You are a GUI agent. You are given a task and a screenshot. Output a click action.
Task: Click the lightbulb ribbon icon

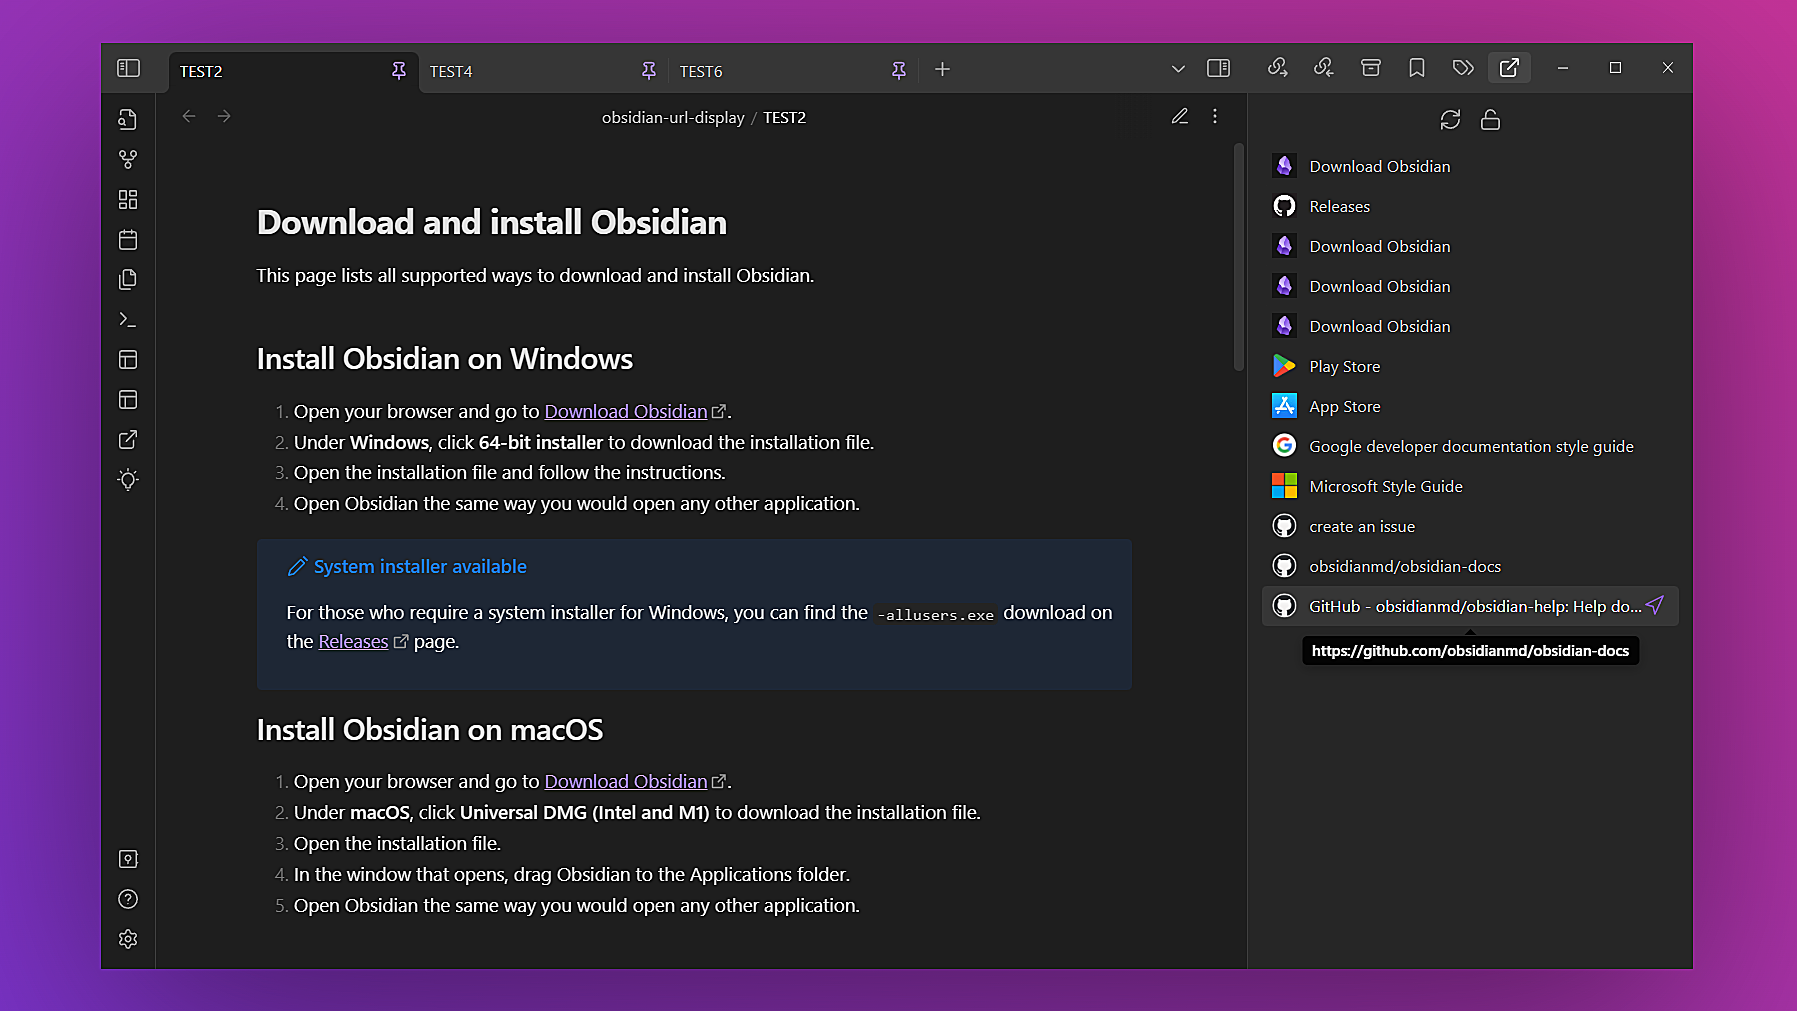[x=128, y=479]
